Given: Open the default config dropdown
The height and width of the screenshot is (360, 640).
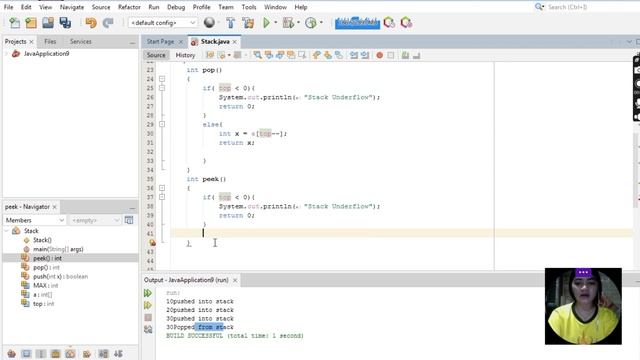Looking at the screenshot, I should (x=162, y=23).
